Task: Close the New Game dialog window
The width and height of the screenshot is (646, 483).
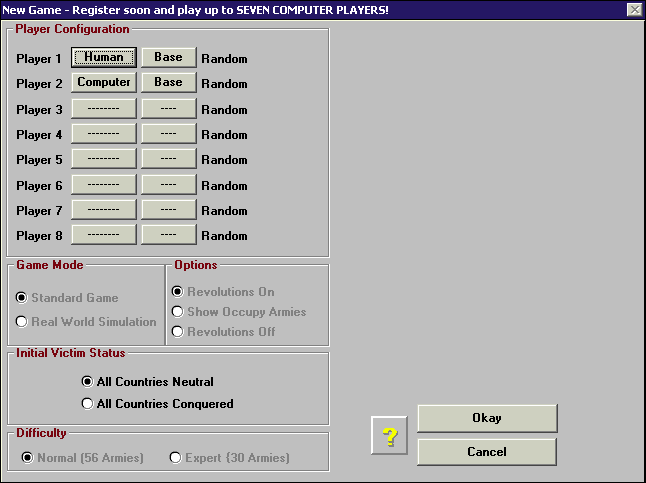Action: [x=634, y=9]
